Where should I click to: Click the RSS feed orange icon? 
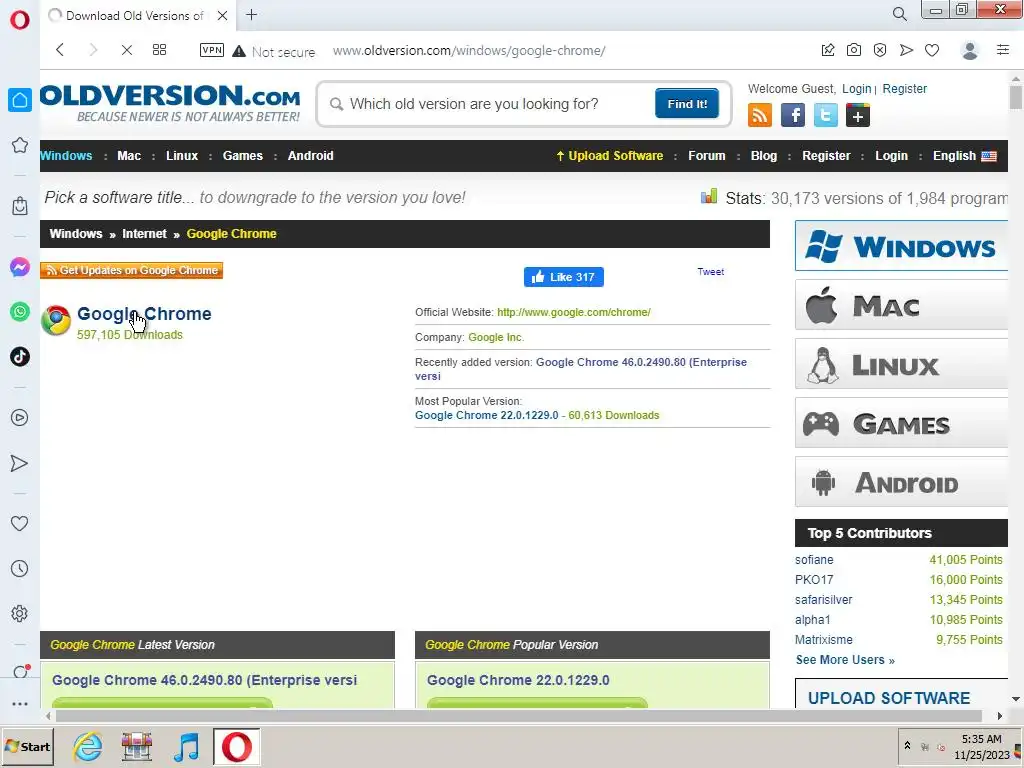pos(760,116)
